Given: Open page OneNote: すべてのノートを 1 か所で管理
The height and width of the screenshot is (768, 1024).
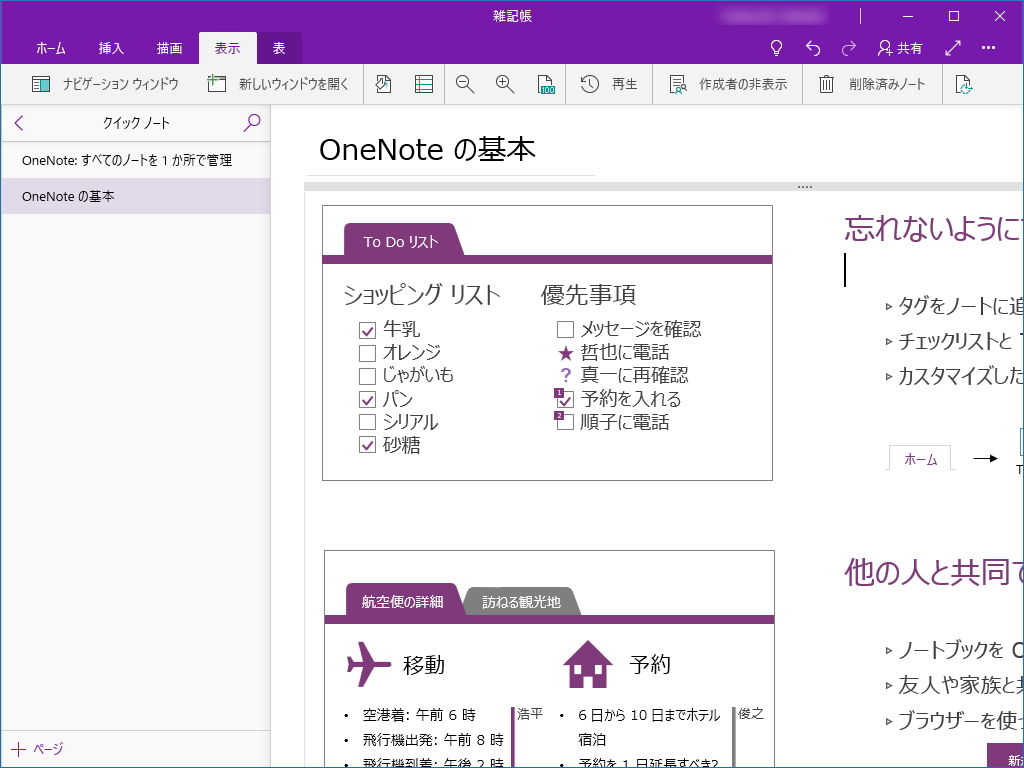Looking at the screenshot, I should 136,160.
